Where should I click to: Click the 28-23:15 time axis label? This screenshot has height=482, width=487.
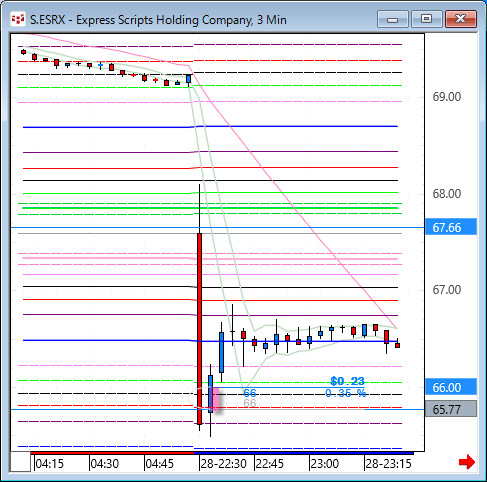[388, 464]
